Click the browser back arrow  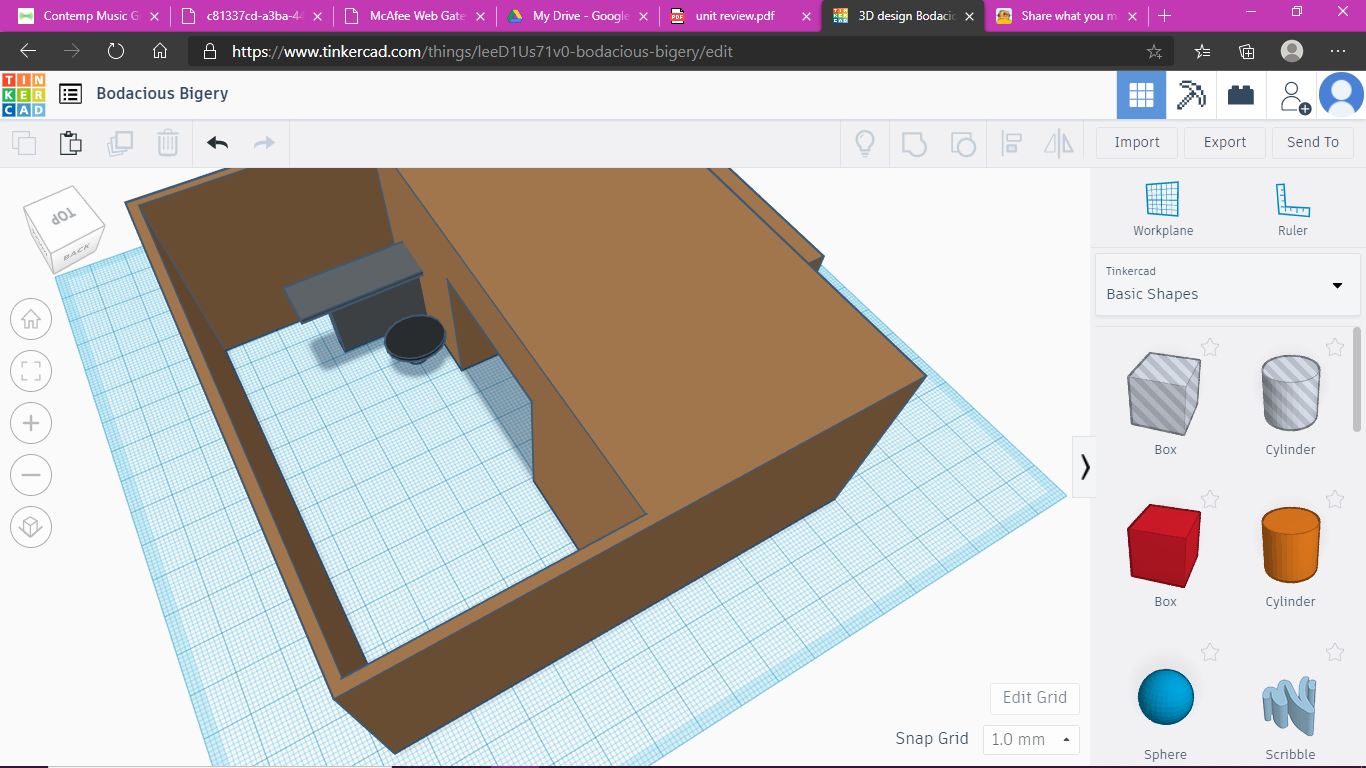pyautogui.click(x=28, y=51)
